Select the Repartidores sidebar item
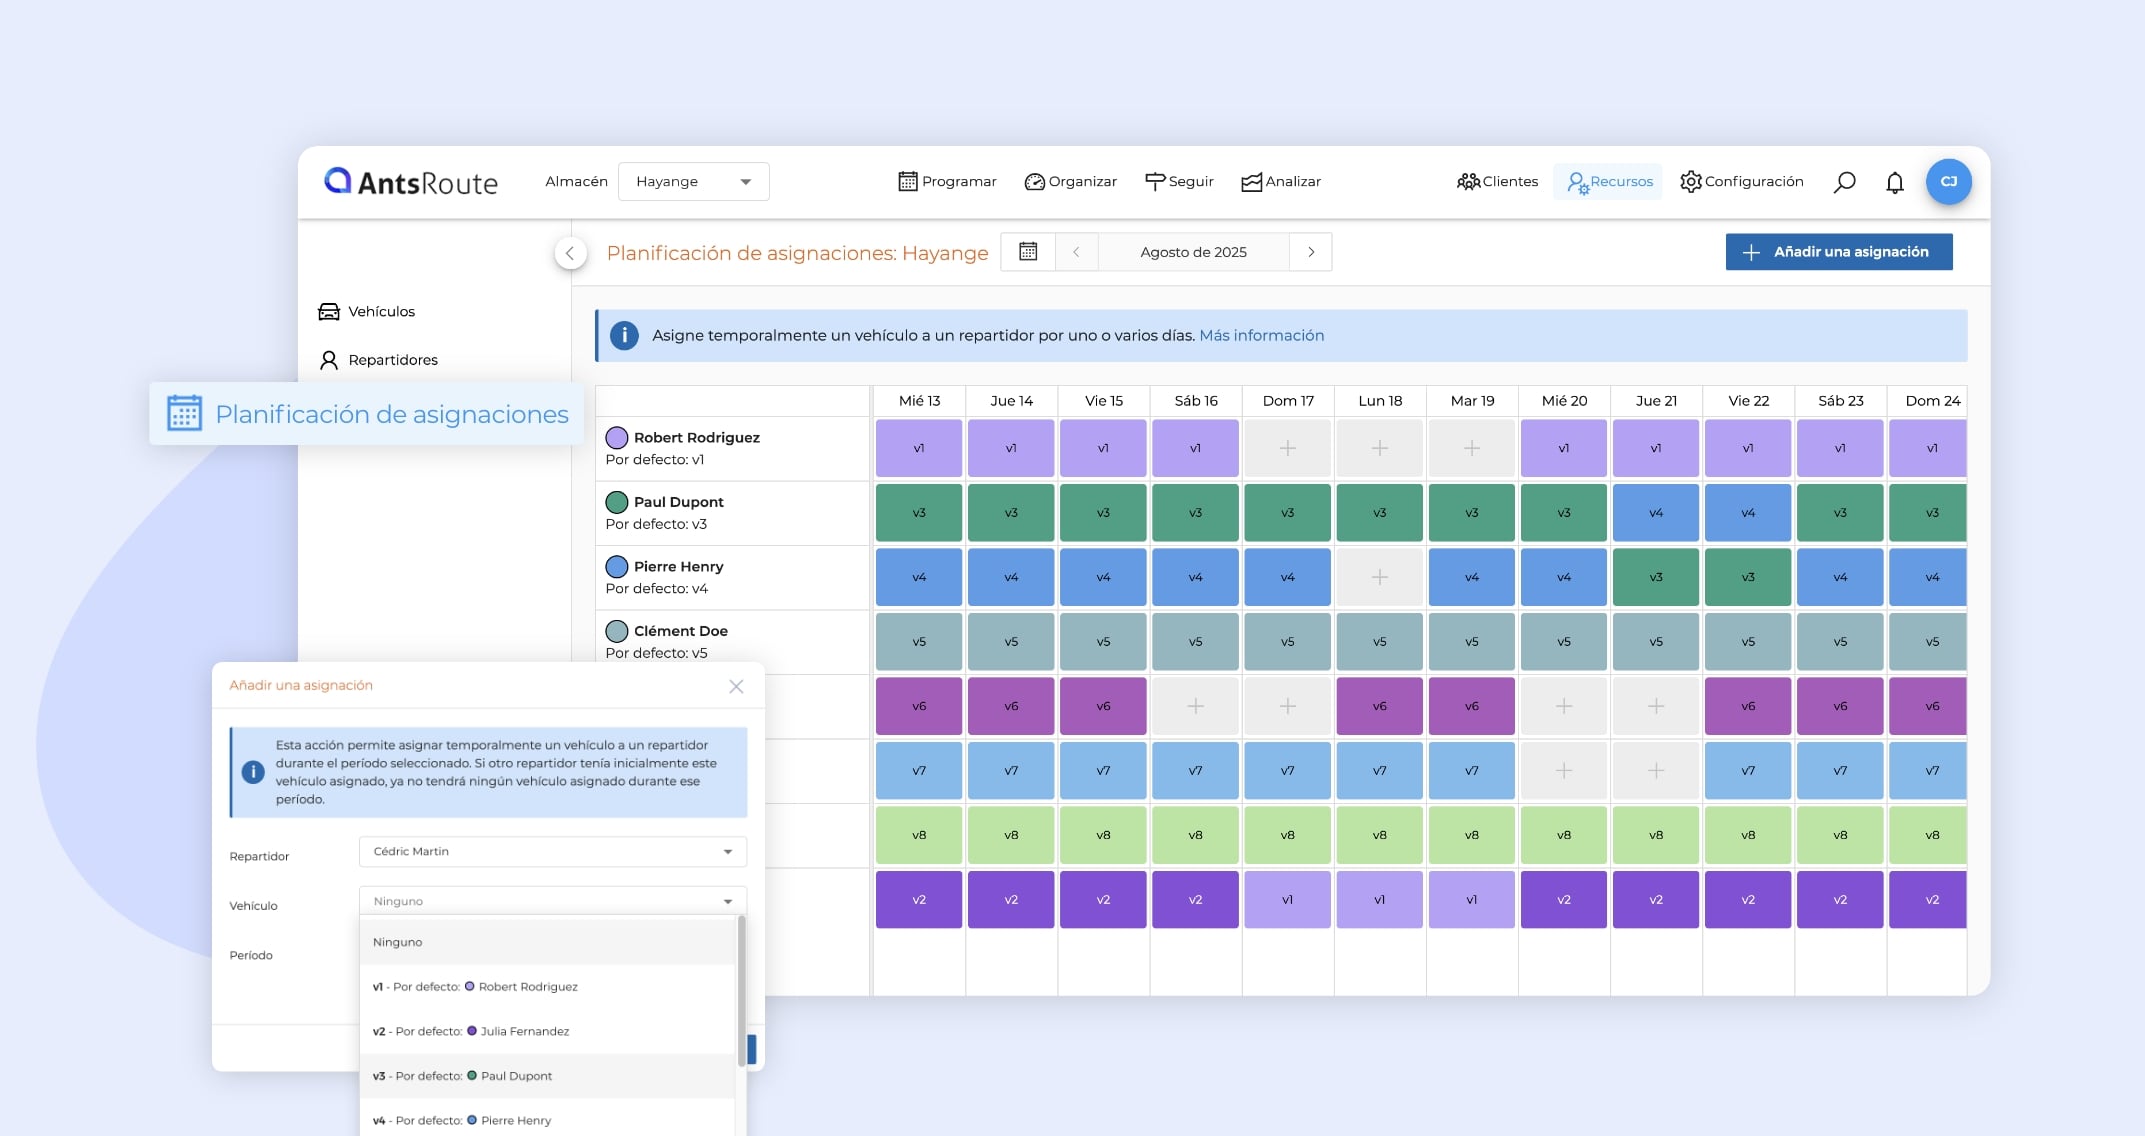This screenshot has width=2145, height=1136. (x=392, y=360)
